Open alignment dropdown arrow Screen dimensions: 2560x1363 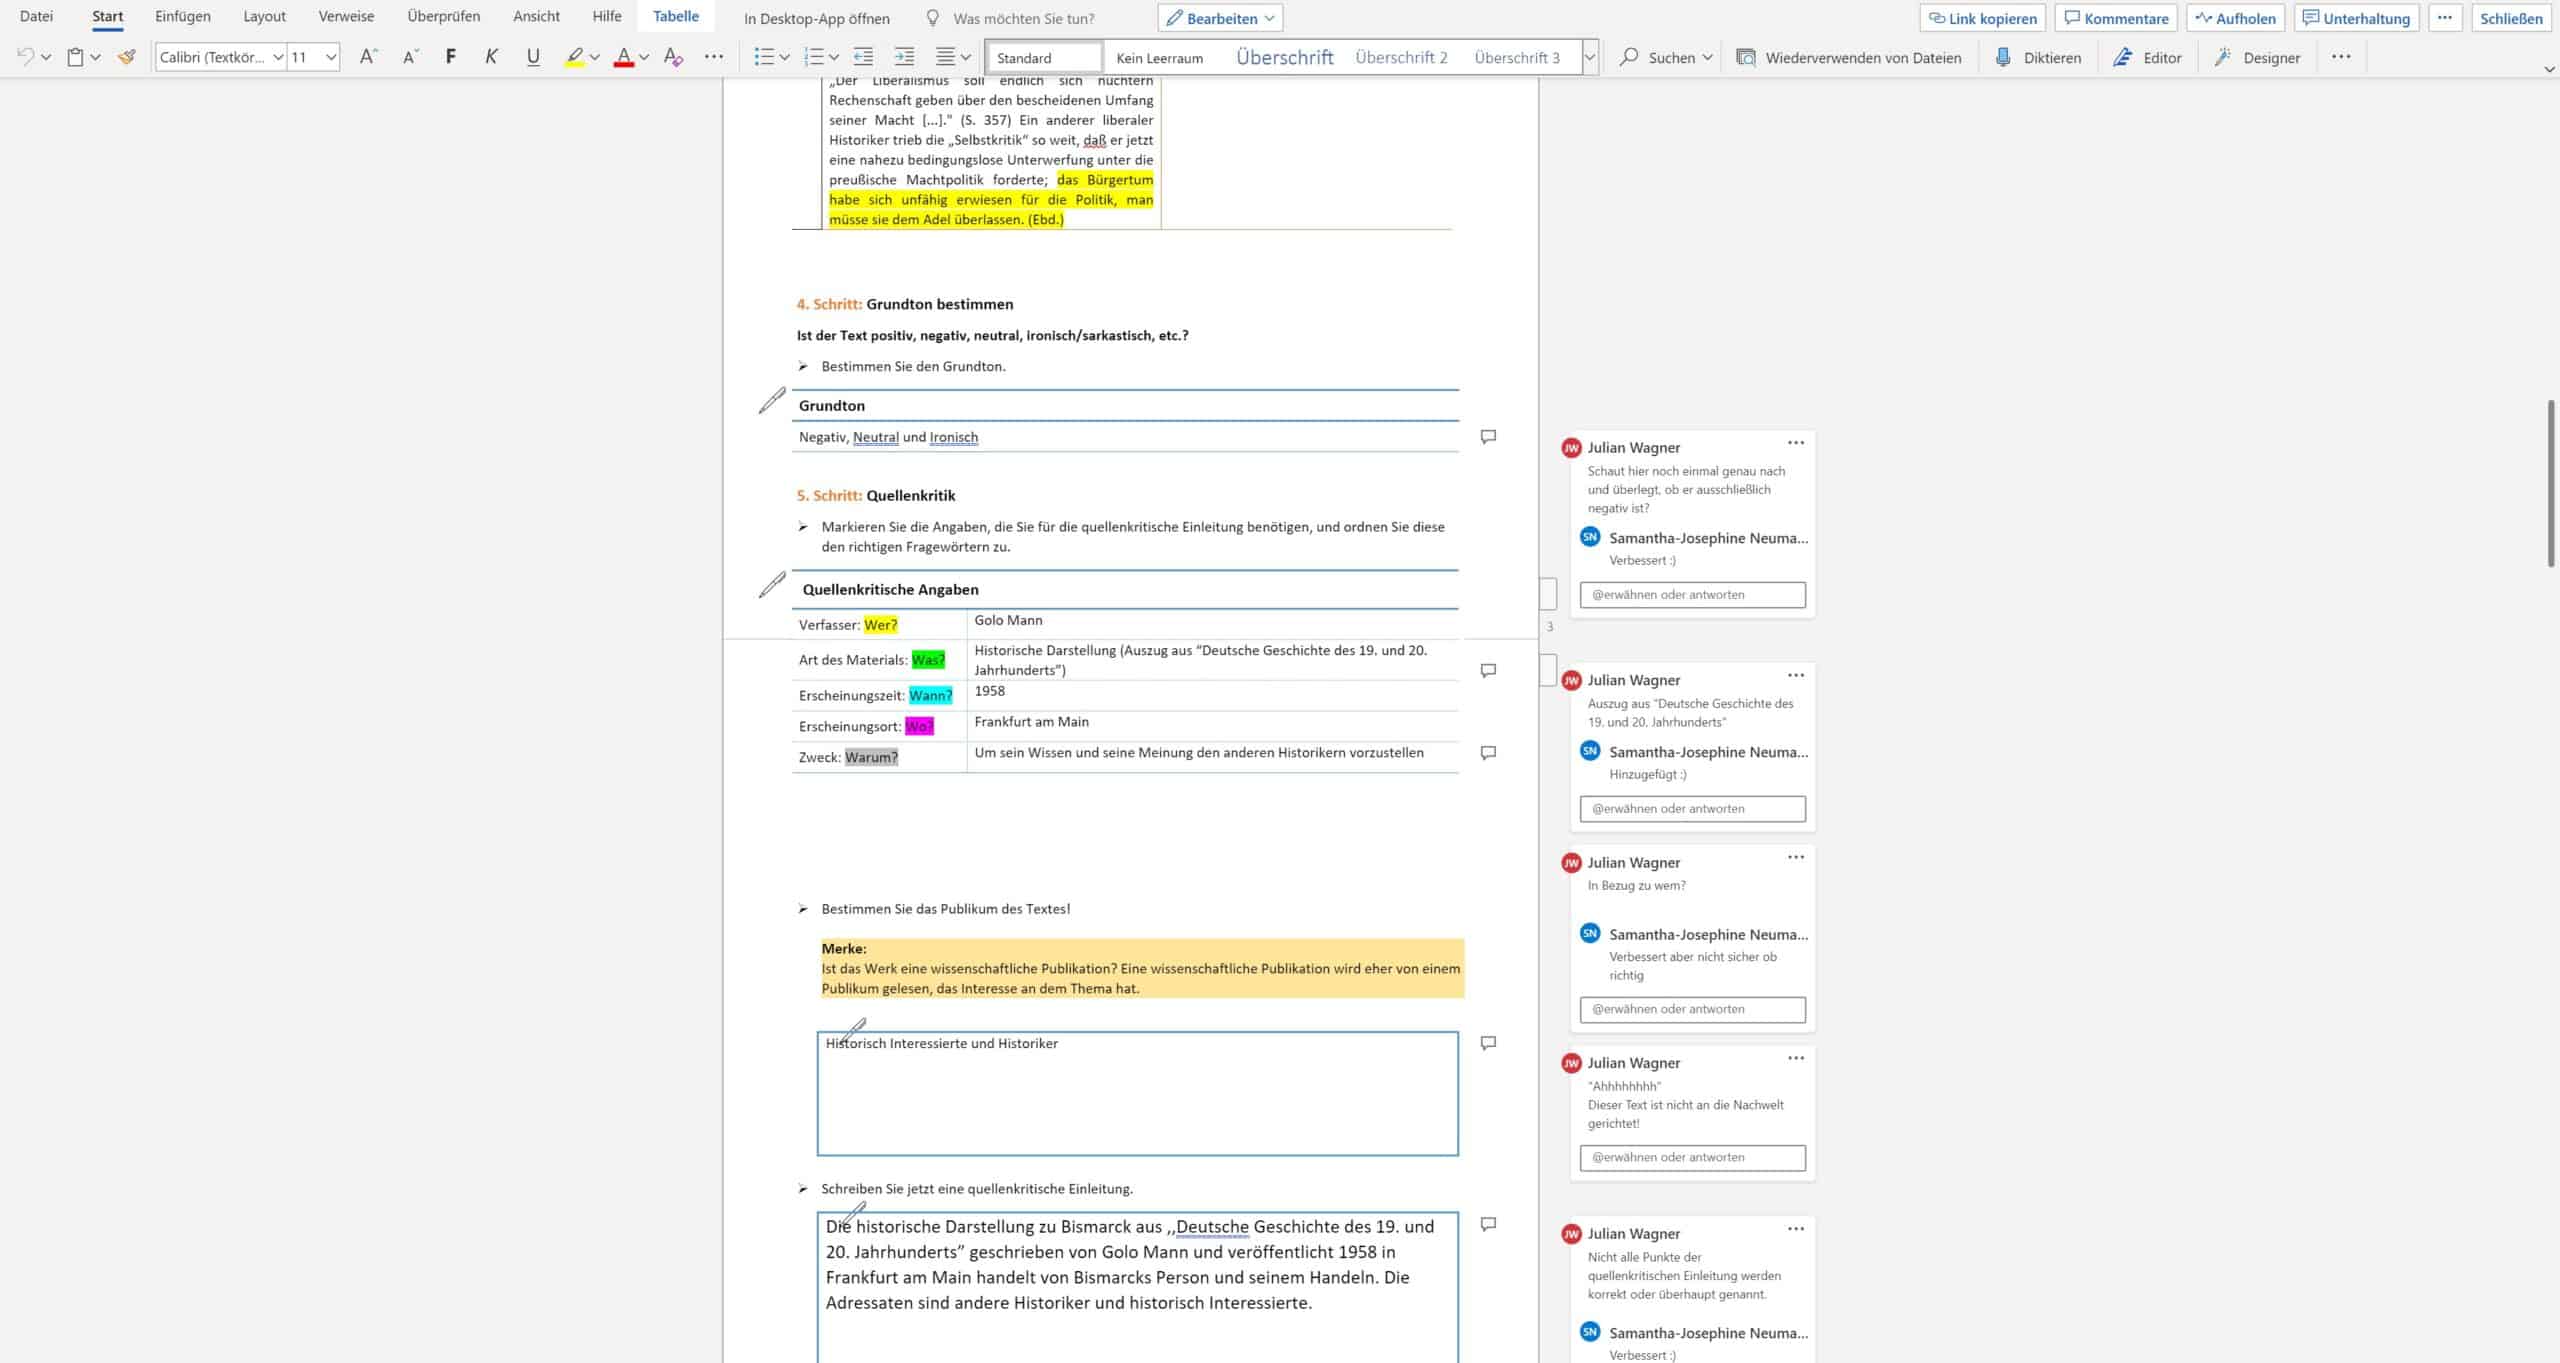point(966,57)
